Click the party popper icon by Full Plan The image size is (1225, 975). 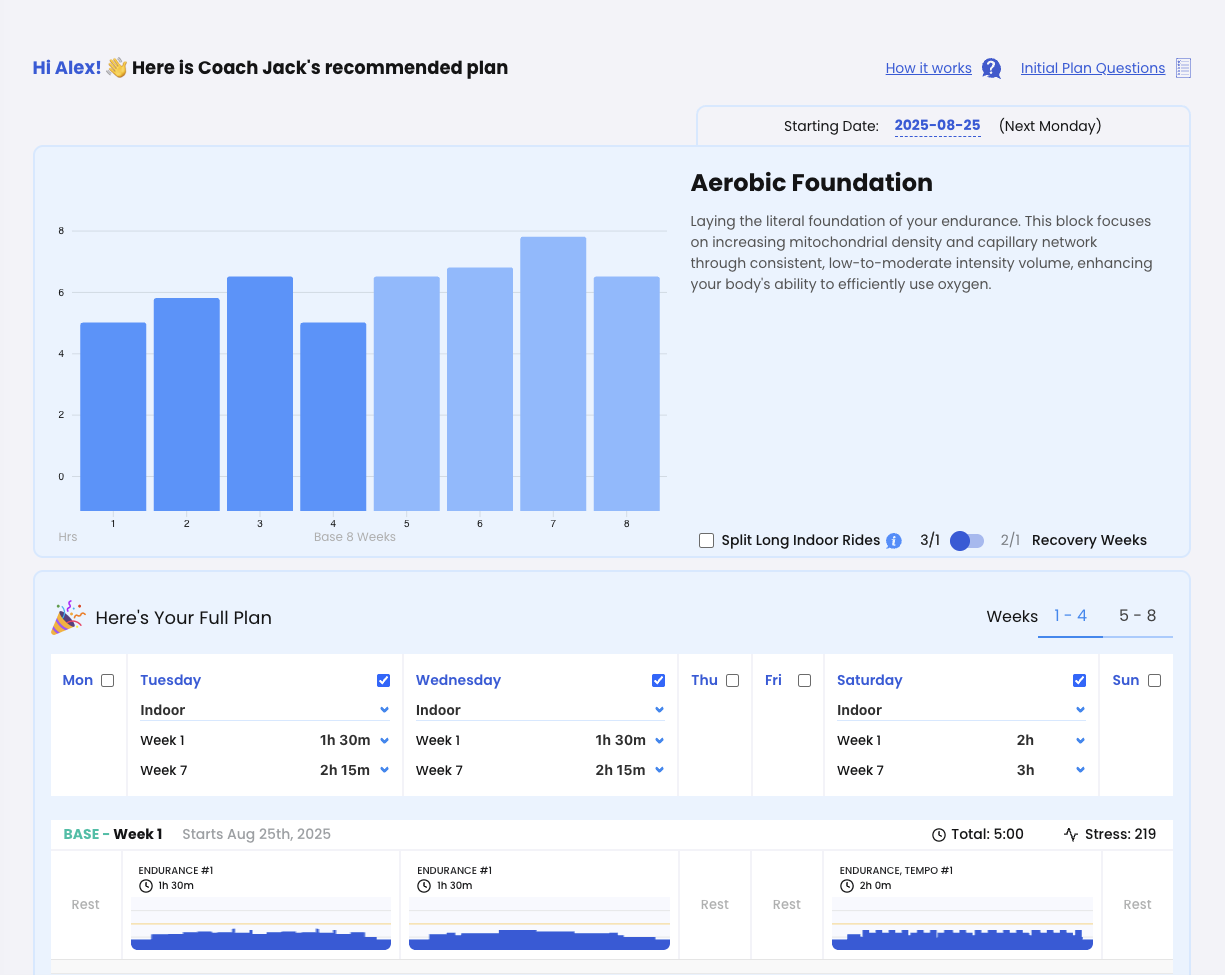point(68,618)
